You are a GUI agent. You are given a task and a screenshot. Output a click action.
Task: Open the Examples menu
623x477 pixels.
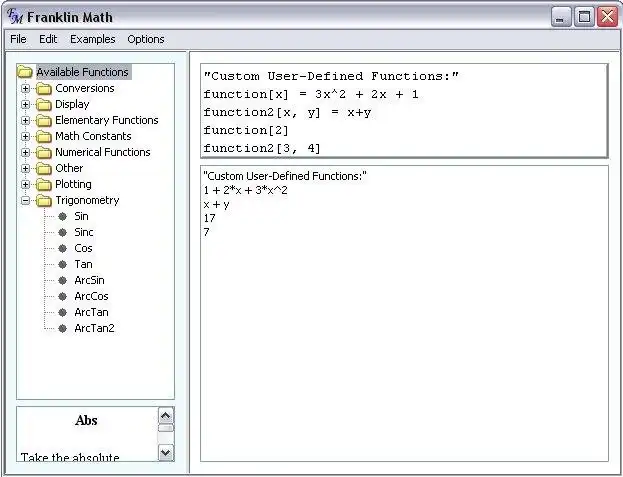point(93,39)
